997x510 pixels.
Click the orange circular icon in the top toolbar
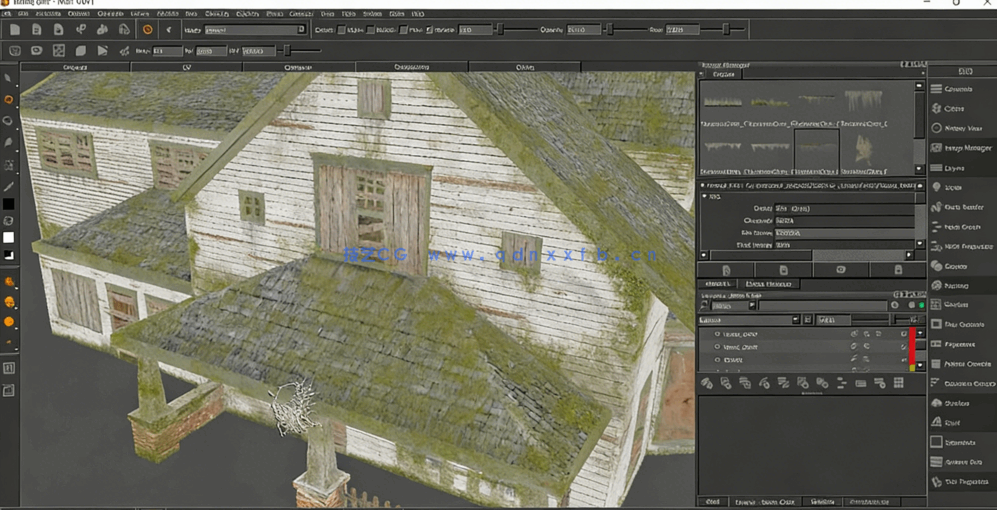click(x=147, y=30)
